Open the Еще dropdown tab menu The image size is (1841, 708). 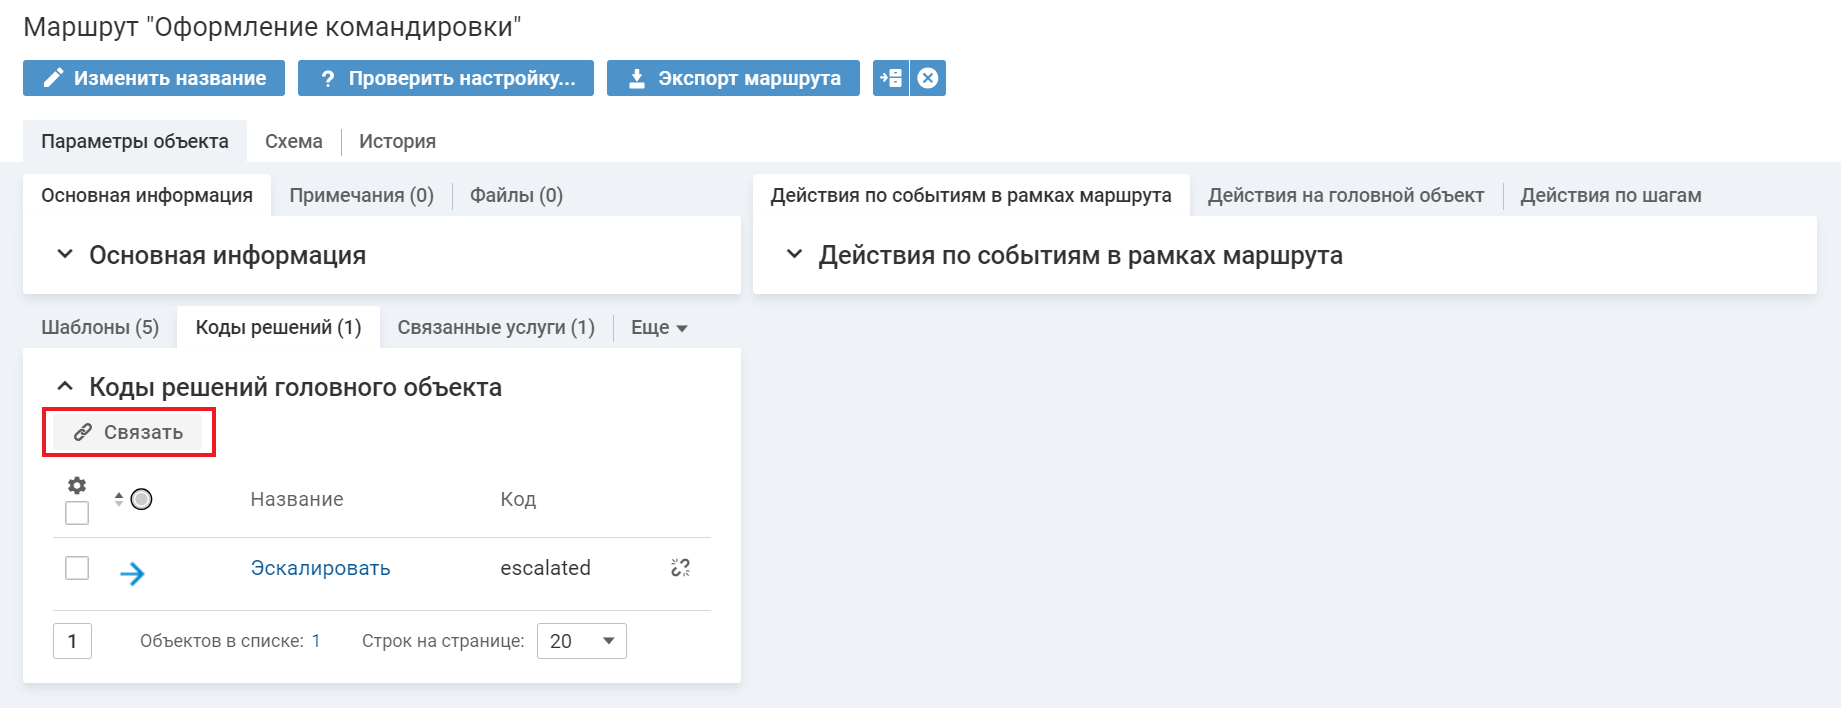[x=659, y=328]
